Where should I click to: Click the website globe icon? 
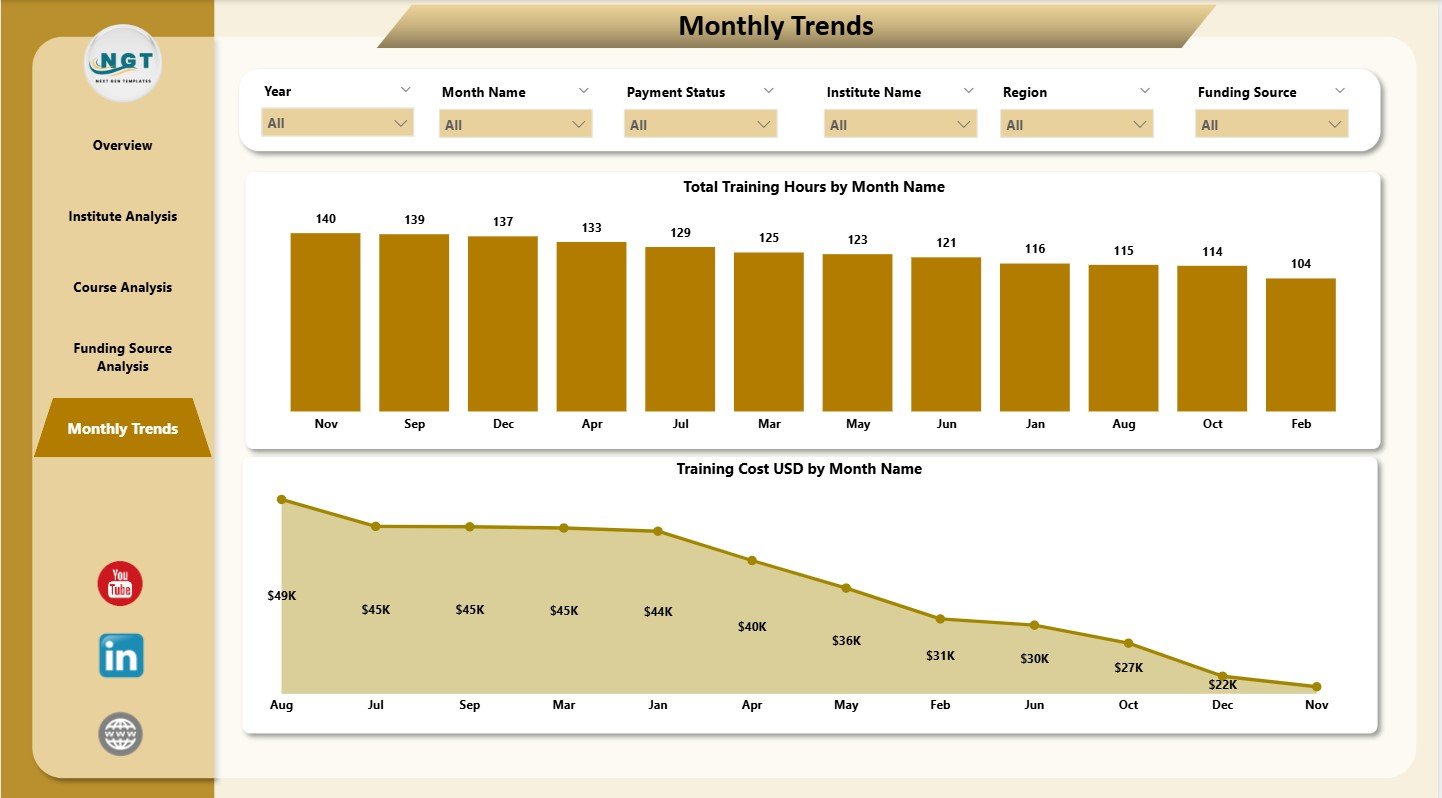(x=120, y=733)
